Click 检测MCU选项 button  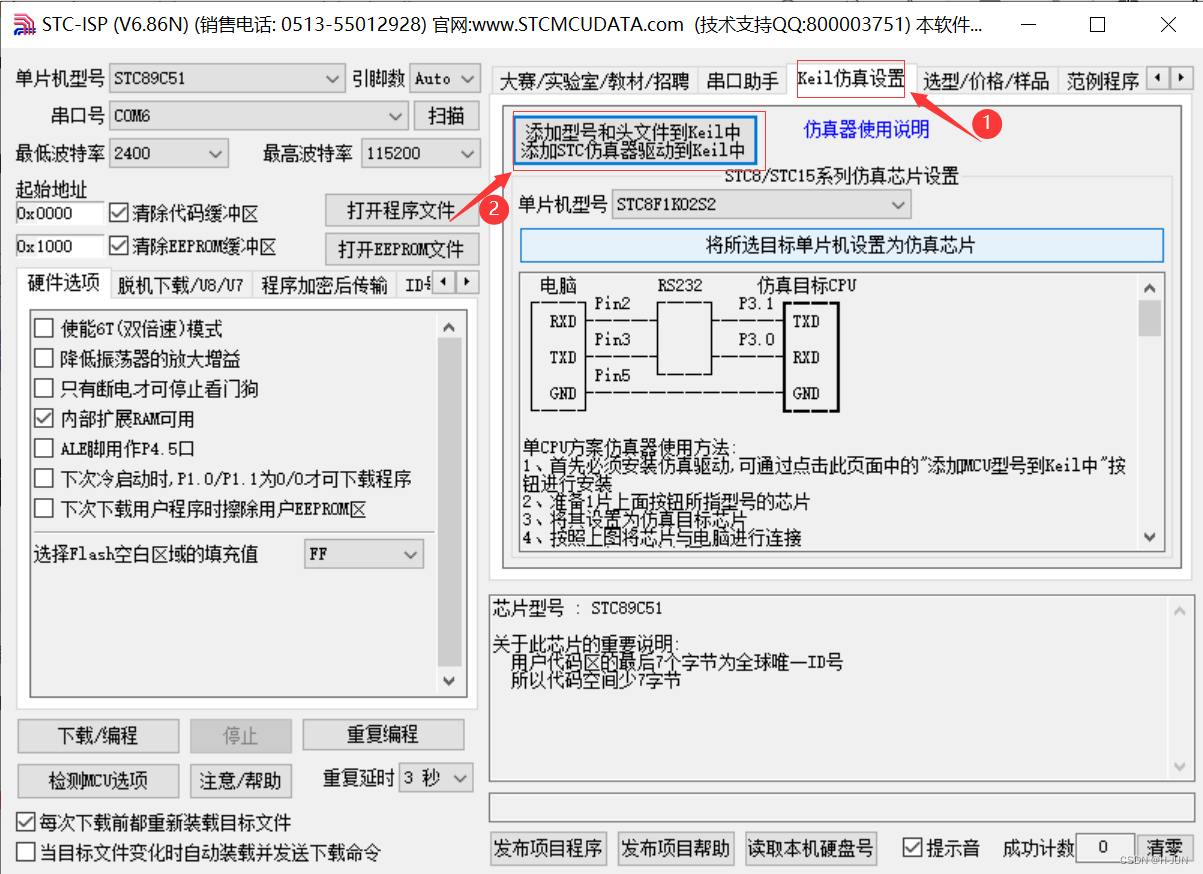(98, 781)
